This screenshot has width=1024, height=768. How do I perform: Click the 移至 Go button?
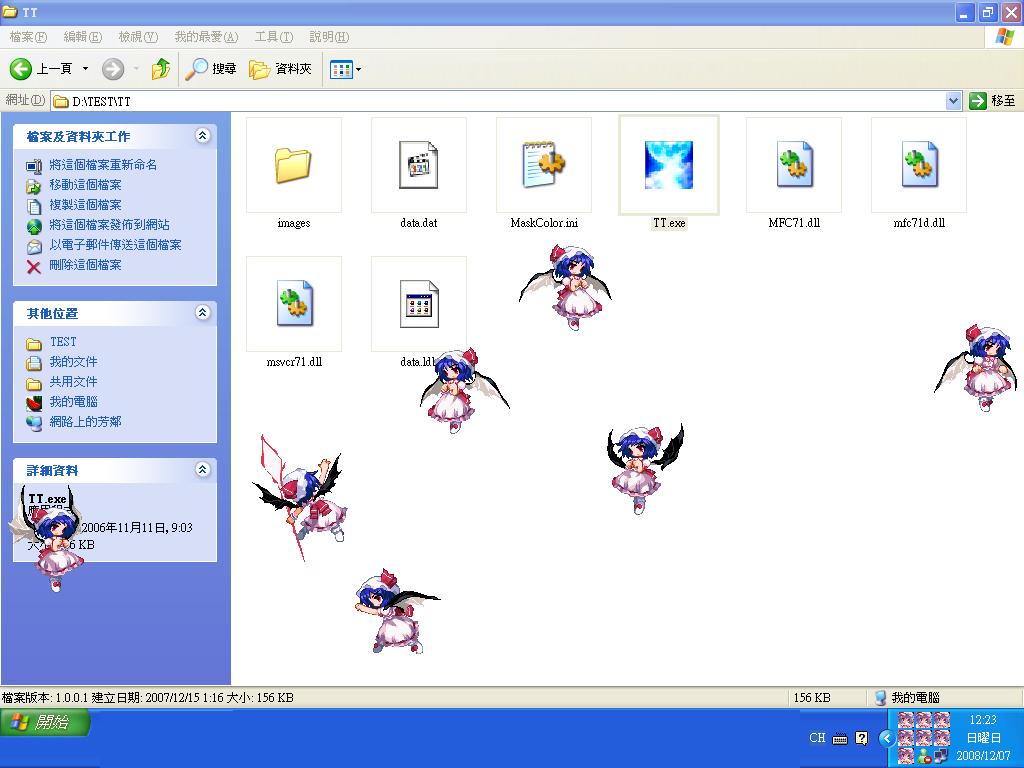(992, 101)
